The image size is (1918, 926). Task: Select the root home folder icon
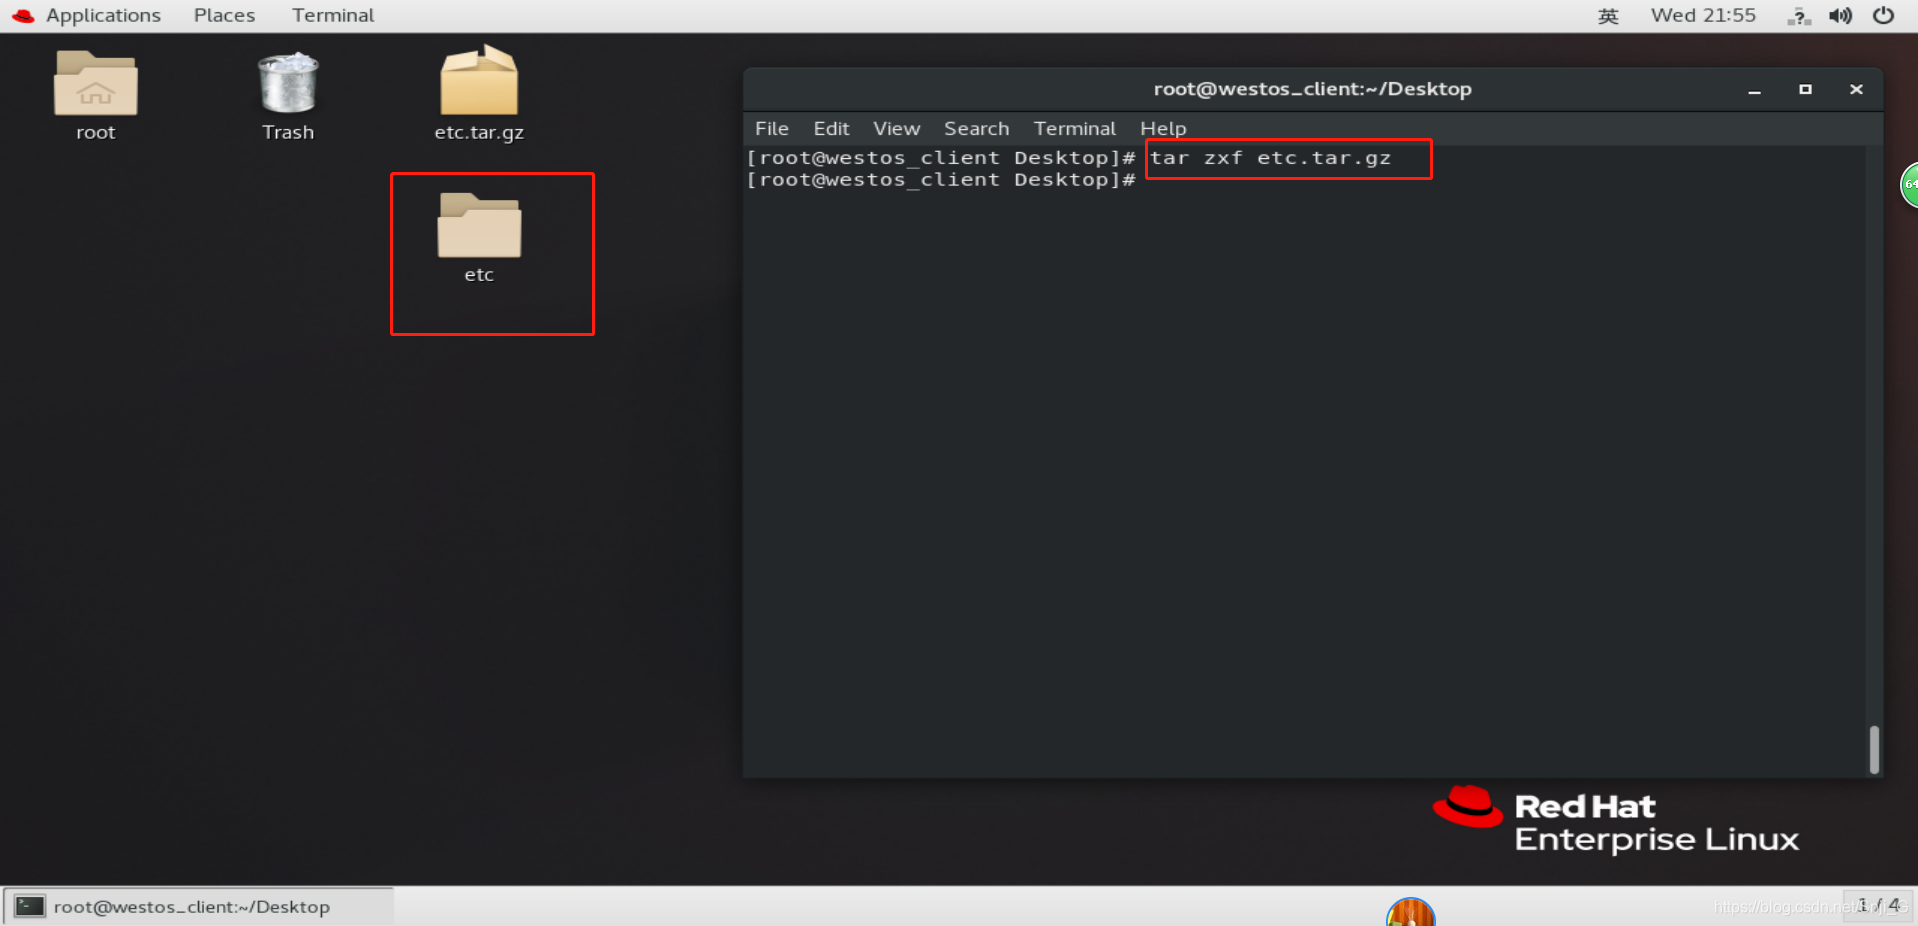(95, 84)
